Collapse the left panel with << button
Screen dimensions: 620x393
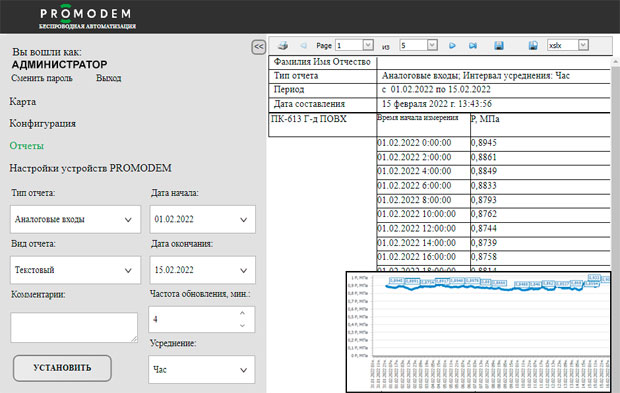coord(259,47)
